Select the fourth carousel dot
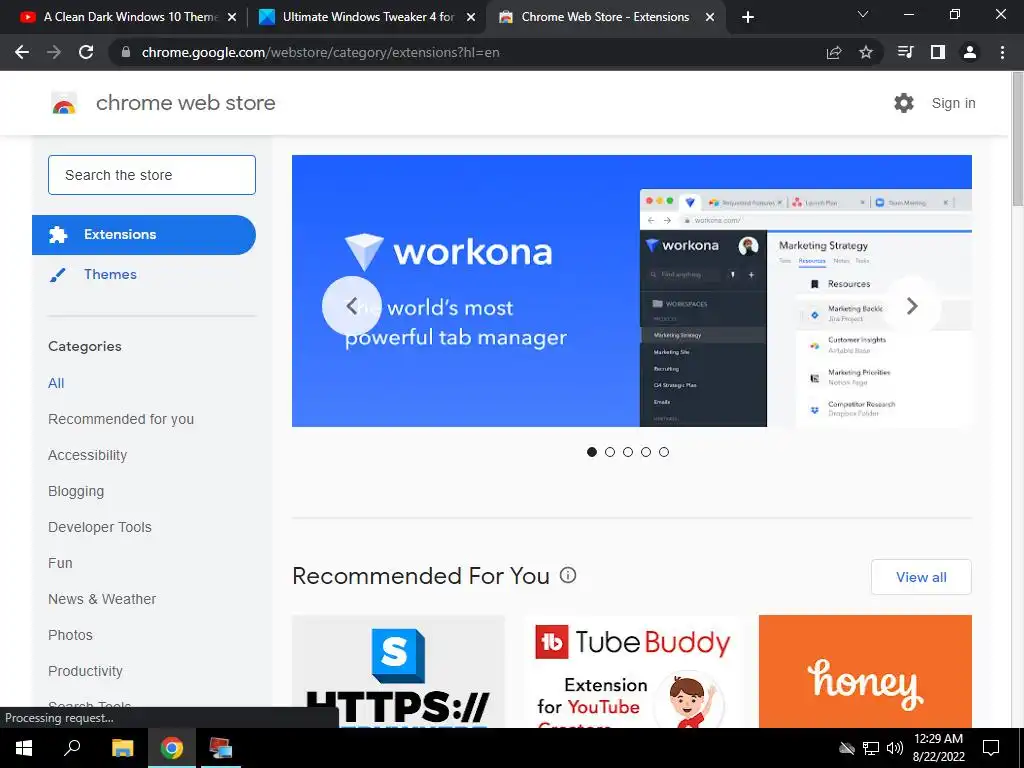 click(x=646, y=452)
